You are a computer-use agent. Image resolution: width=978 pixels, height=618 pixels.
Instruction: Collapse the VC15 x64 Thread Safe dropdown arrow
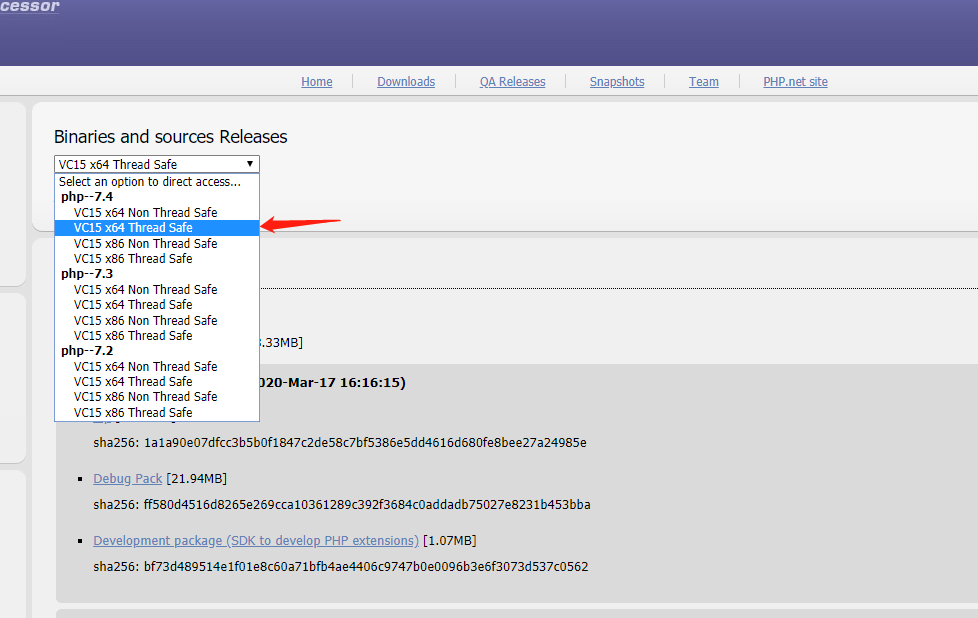(249, 164)
